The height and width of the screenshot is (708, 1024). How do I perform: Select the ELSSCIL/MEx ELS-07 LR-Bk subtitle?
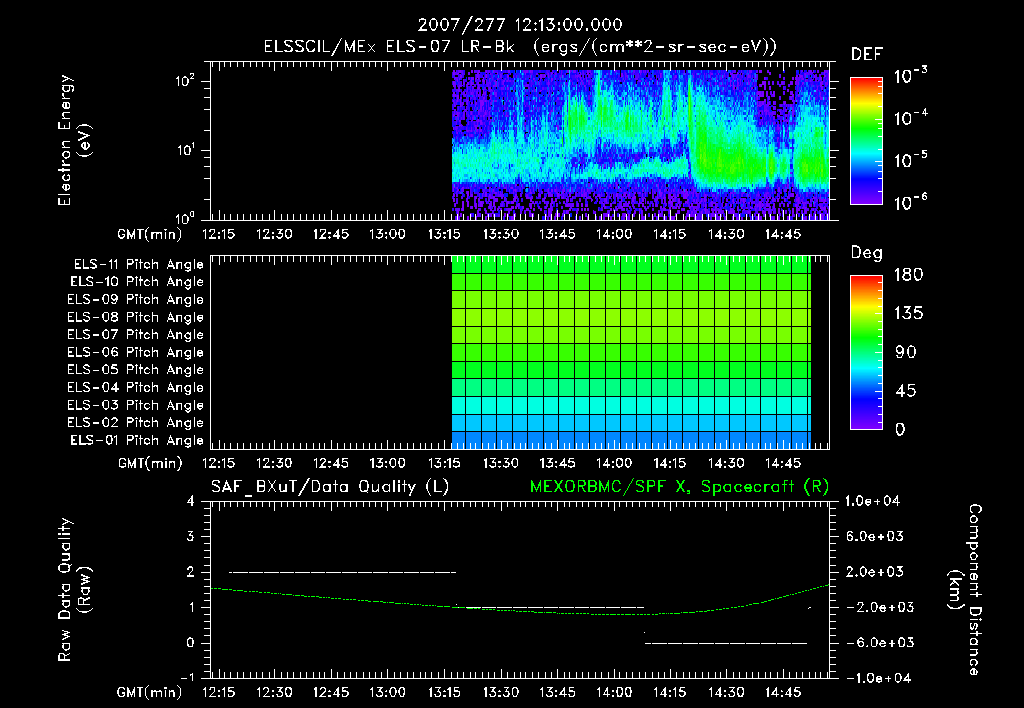click(520, 47)
